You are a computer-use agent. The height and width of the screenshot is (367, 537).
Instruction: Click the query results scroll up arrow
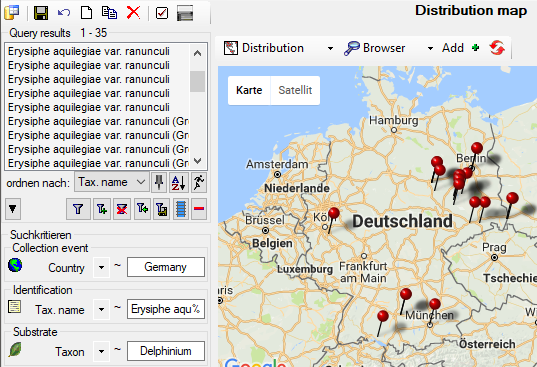tap(197, 53)
